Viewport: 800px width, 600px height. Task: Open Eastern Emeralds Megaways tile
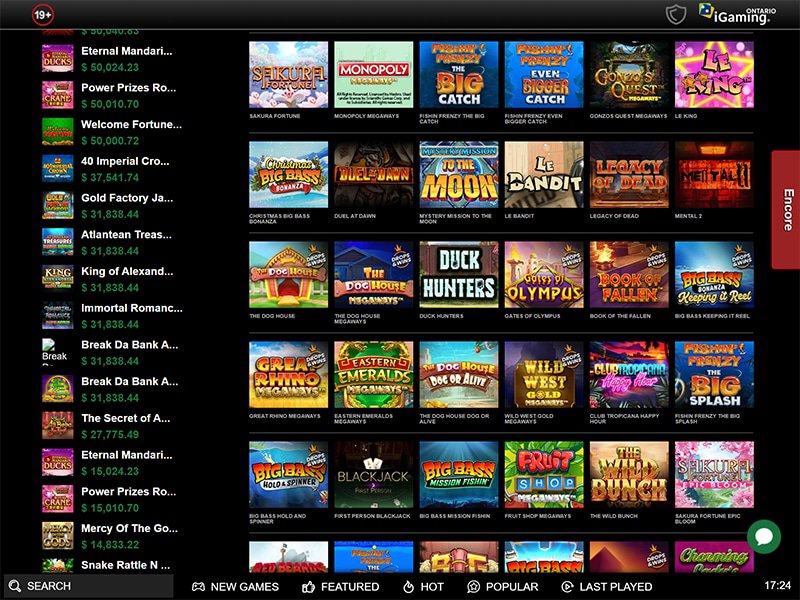click(x=373, y=374)
